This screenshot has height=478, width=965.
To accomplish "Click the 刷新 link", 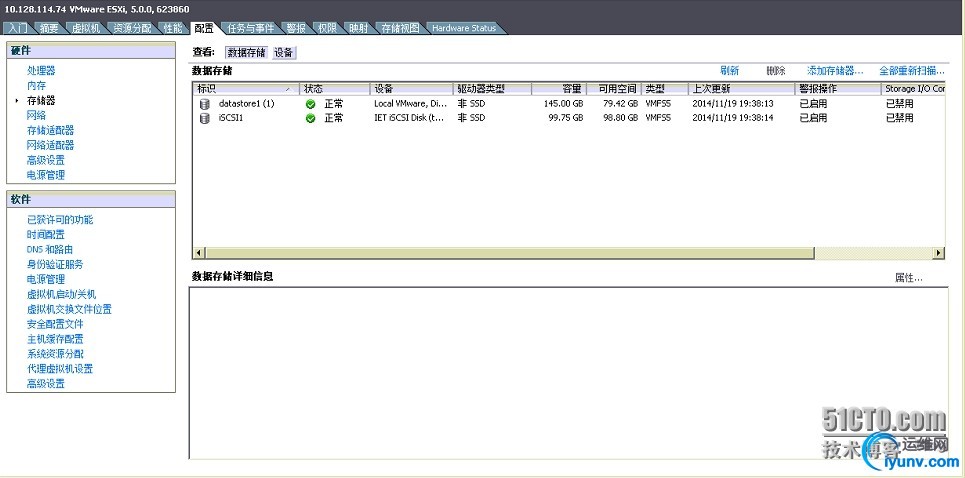I will (729, 71).
